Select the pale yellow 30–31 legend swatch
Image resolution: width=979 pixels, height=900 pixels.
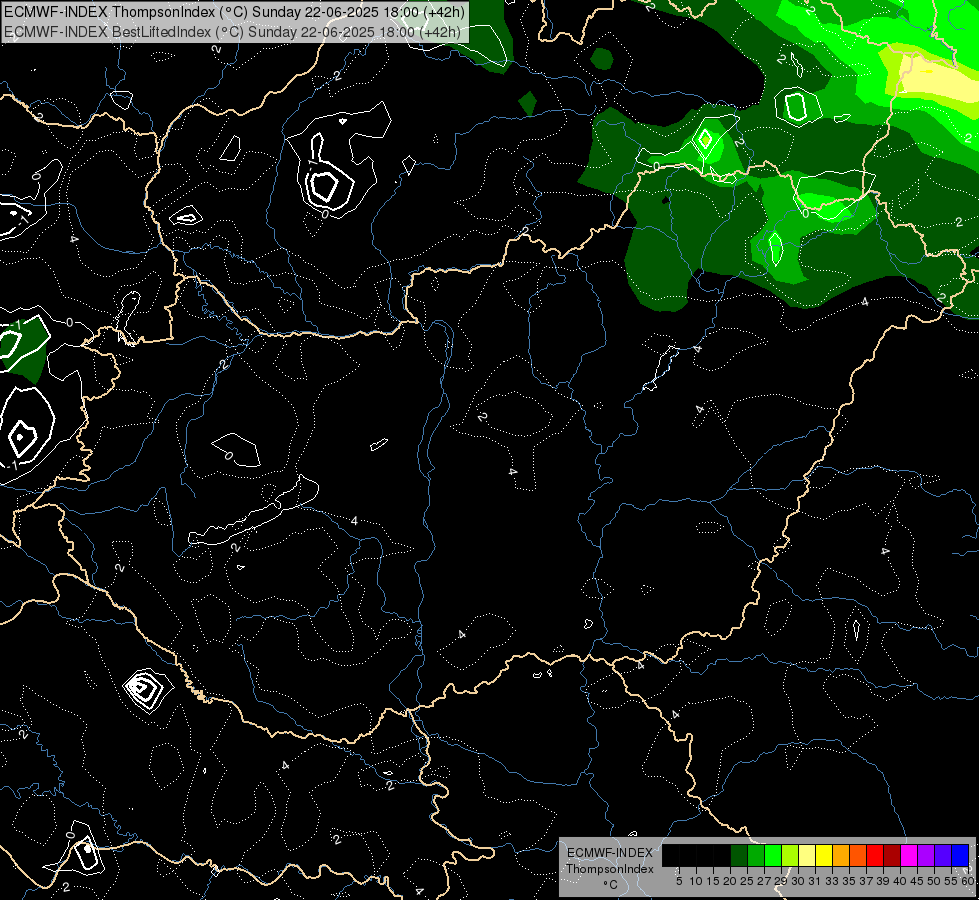(x=807, y=855)
